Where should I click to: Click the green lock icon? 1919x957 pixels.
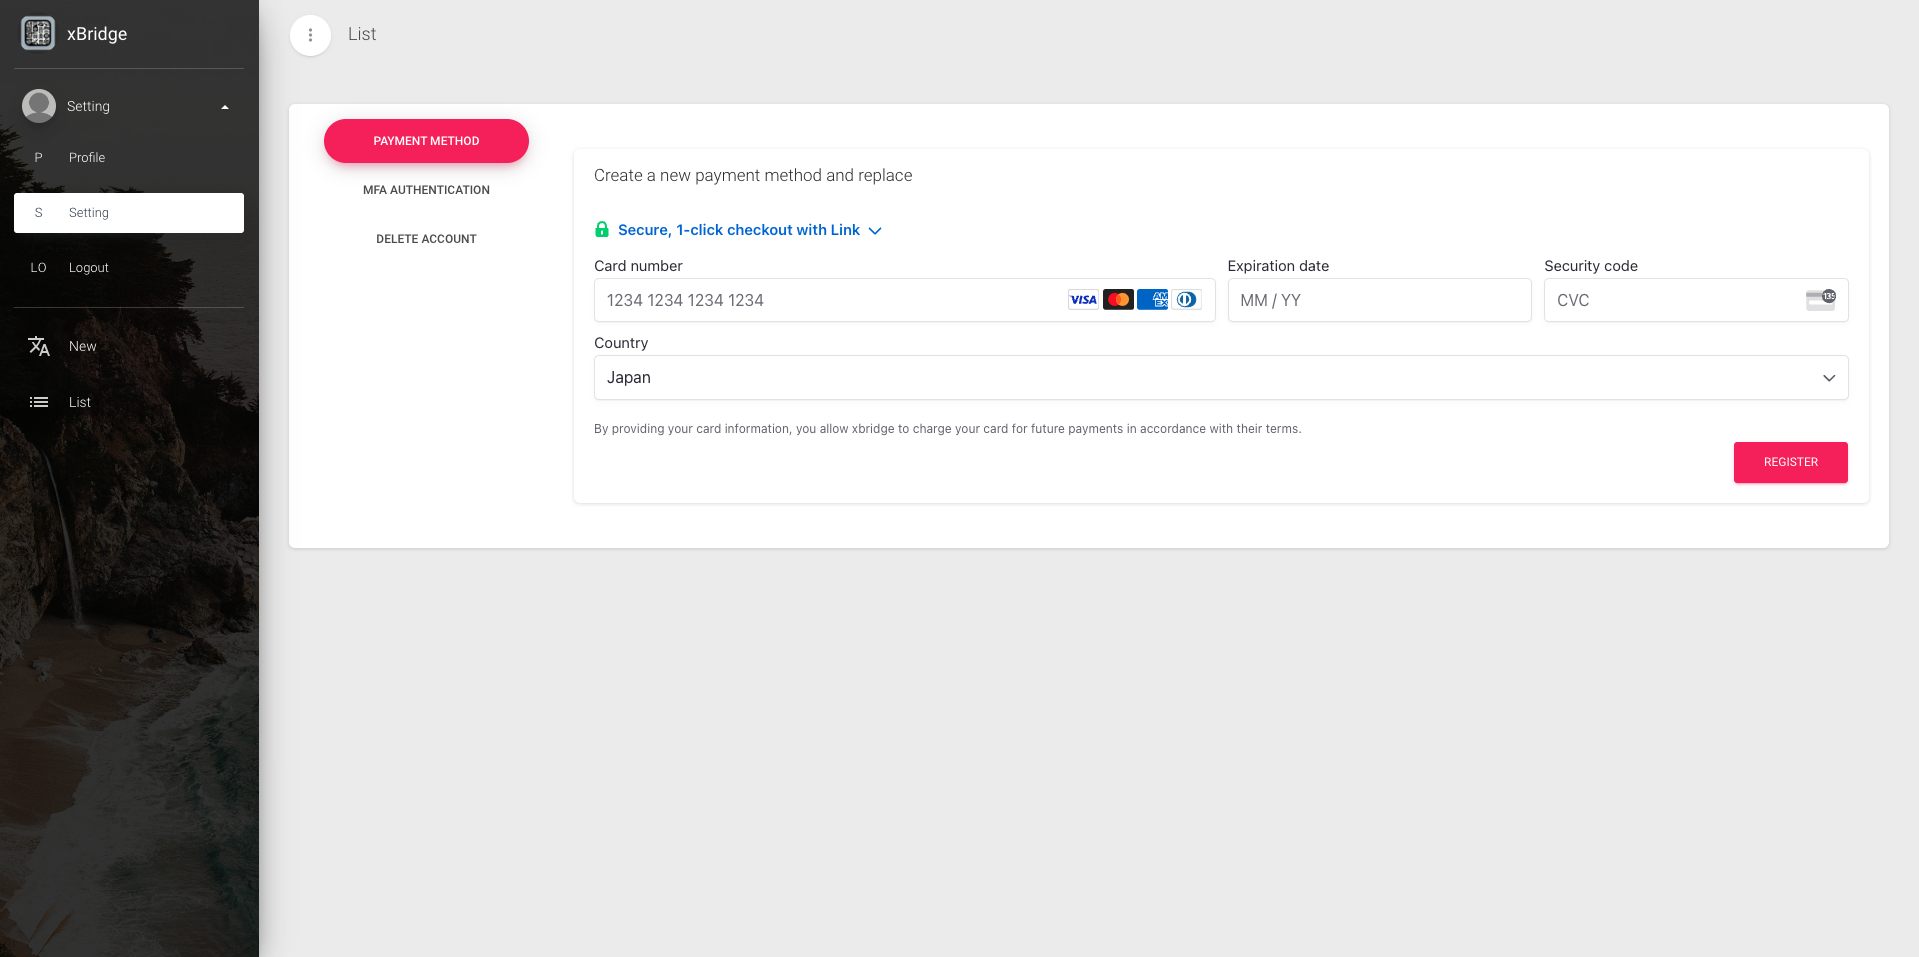point(602,230)
